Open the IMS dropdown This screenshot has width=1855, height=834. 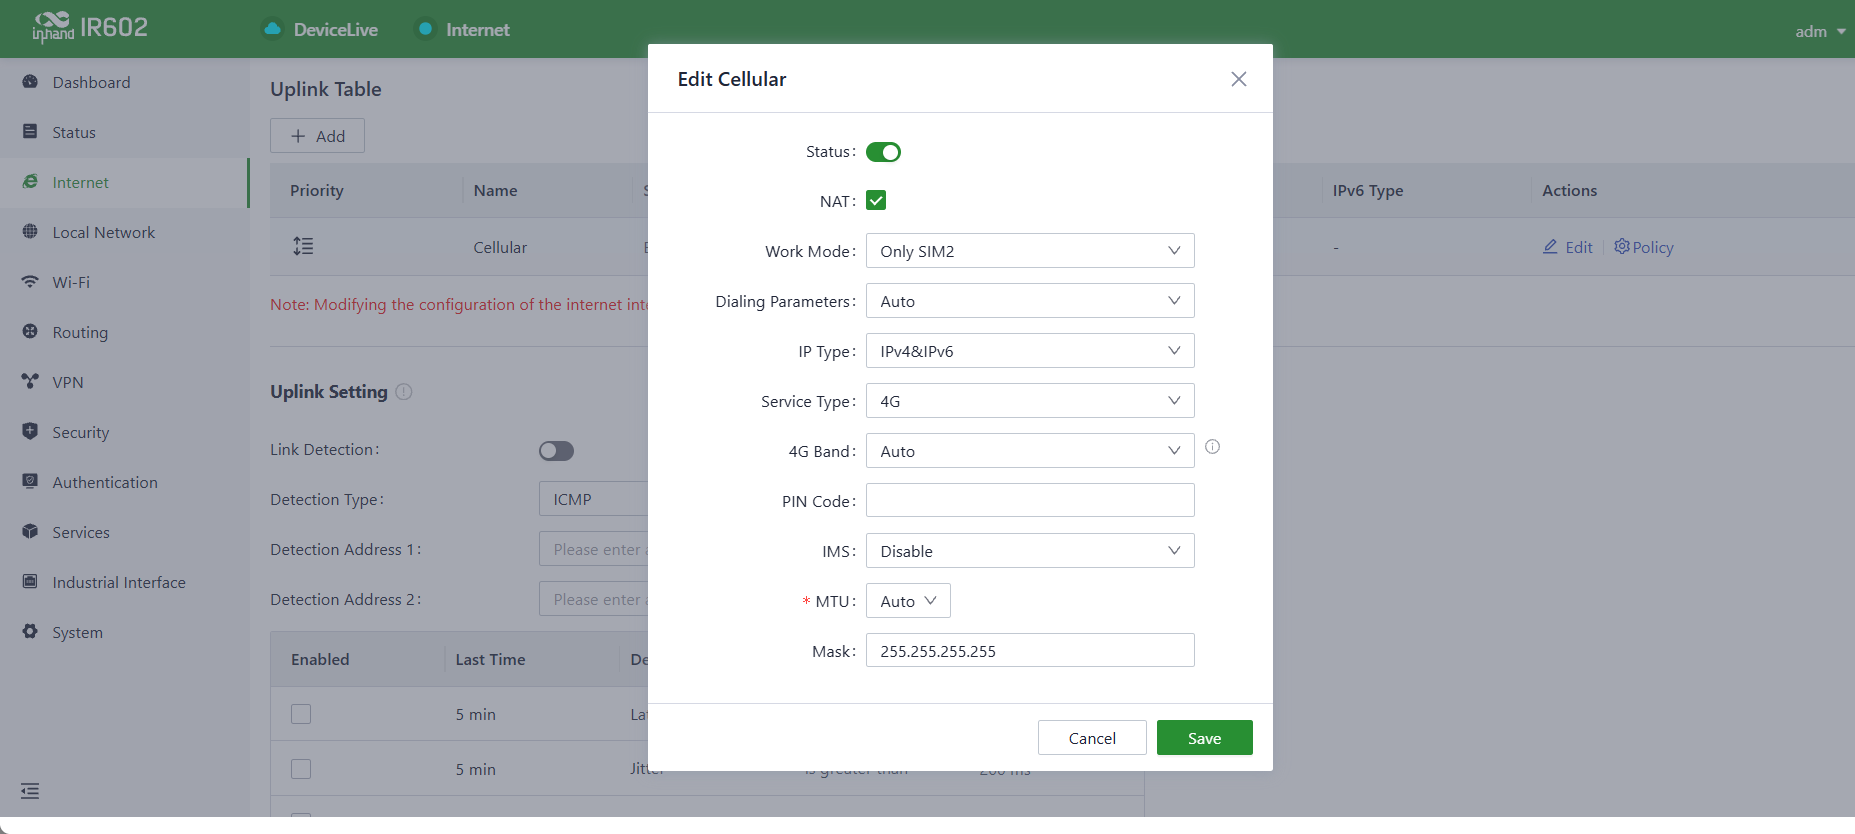click(x=1030, y=551)
